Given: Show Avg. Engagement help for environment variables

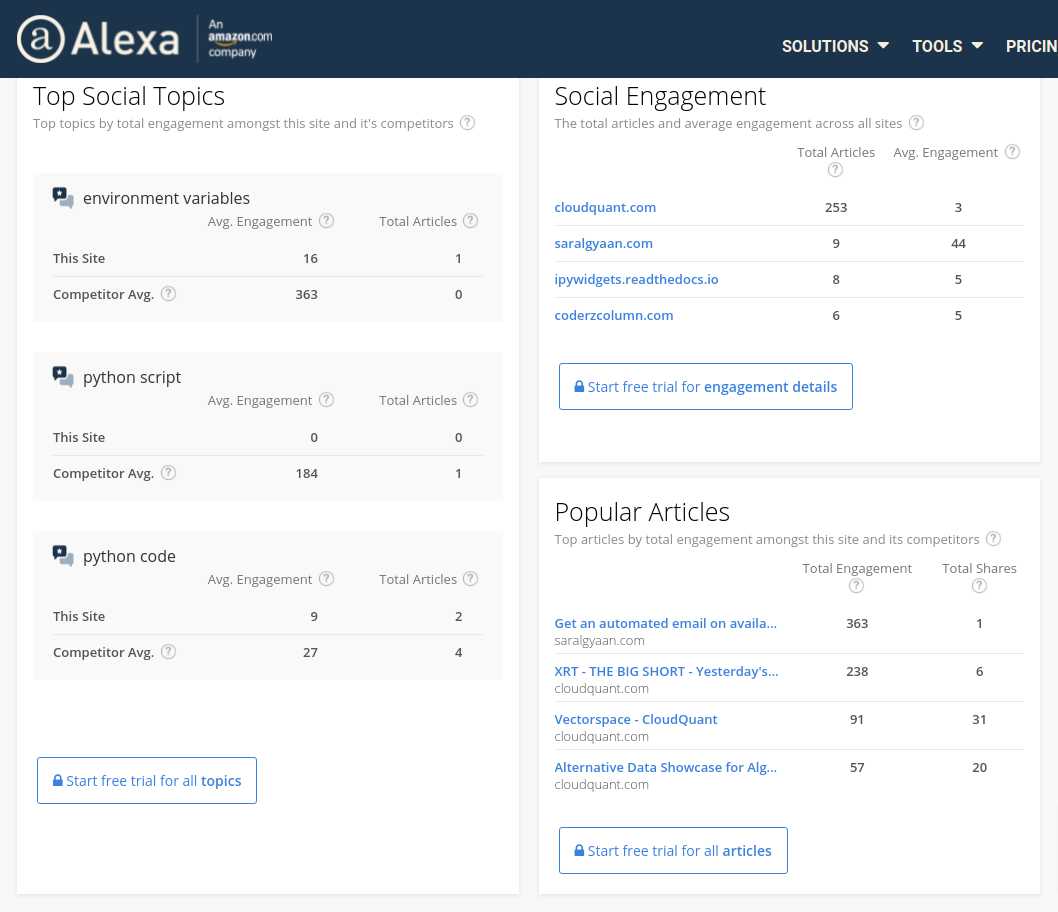Looking at the screenshot, I should click(327, 221).
